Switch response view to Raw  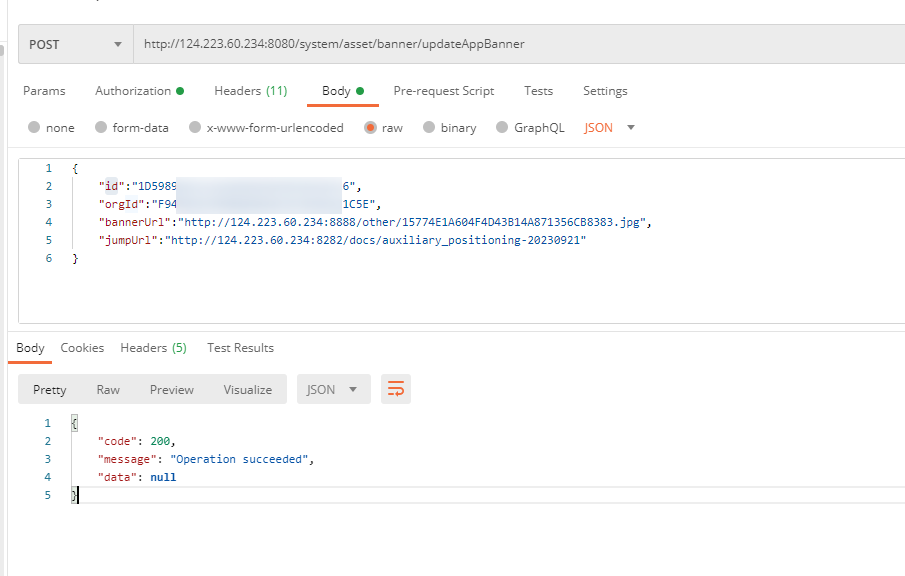(108, 389)
